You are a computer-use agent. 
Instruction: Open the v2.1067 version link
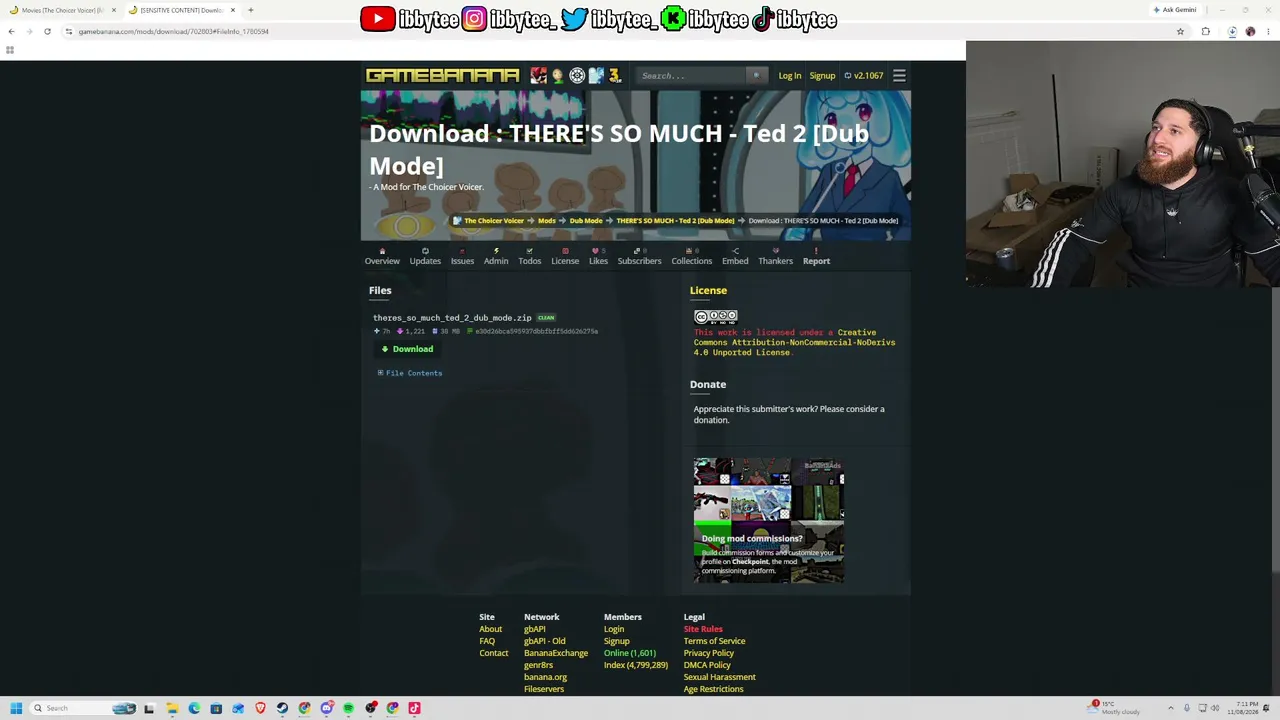click(864, 75)
